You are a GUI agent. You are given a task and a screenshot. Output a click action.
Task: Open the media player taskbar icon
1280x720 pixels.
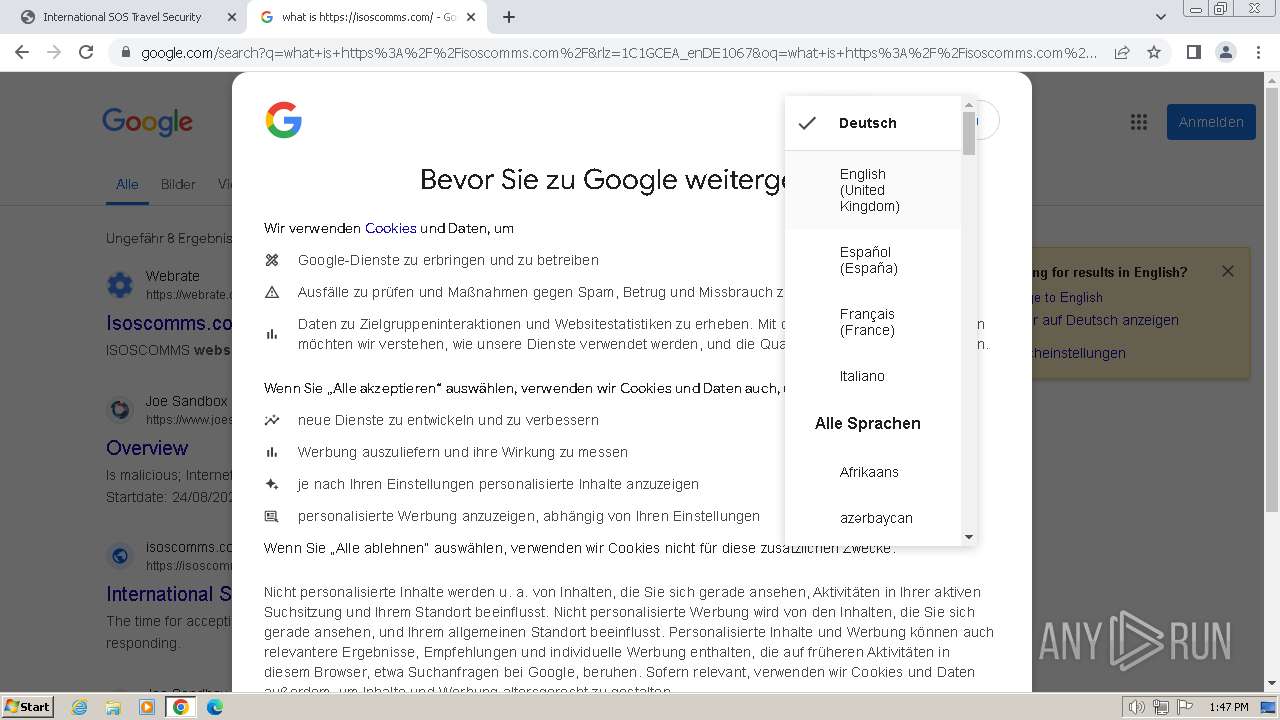point(147,707)
